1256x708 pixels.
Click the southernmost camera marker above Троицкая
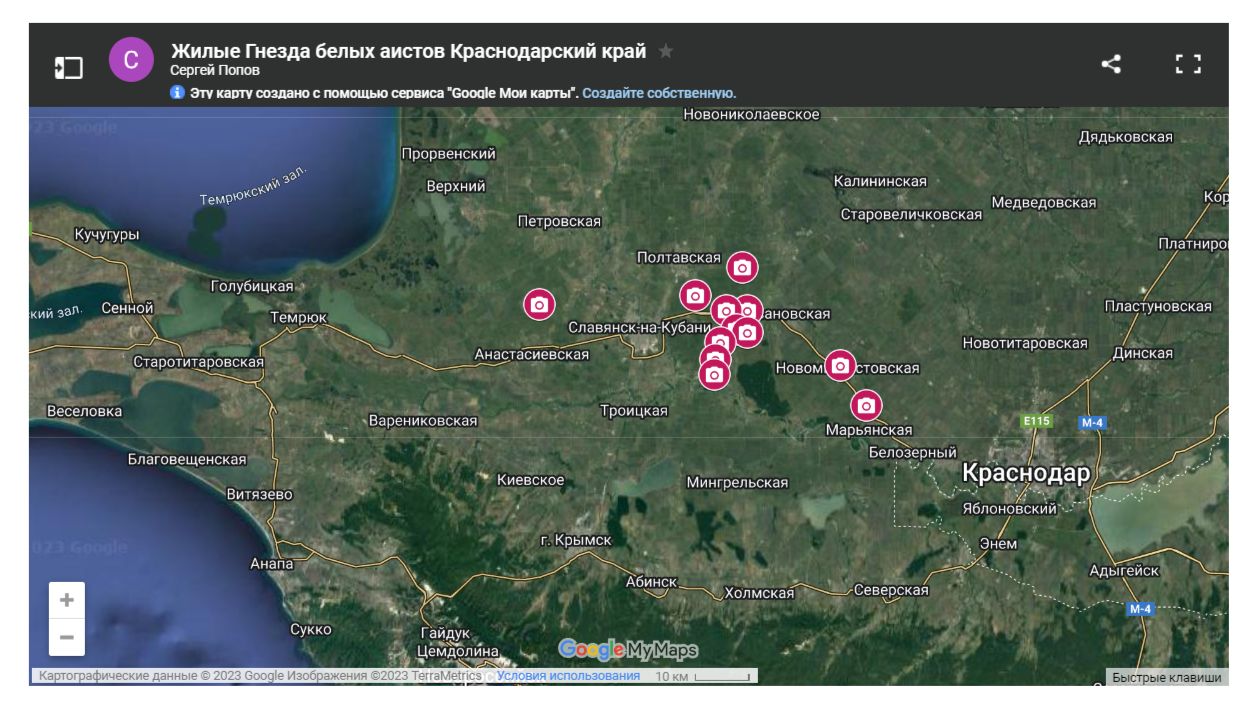713,375
